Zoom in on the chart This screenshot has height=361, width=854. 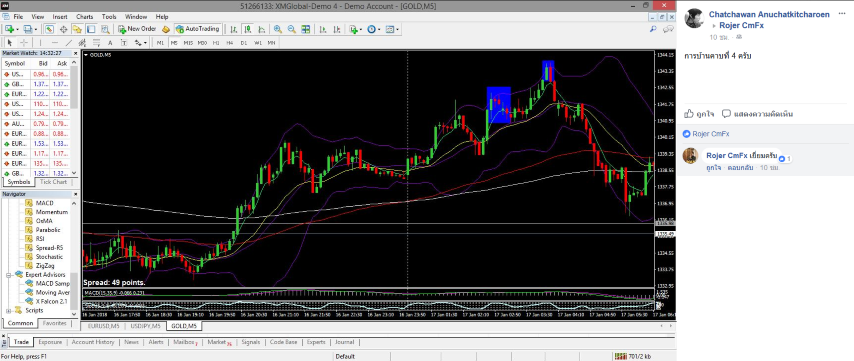(x=278, y=29)
